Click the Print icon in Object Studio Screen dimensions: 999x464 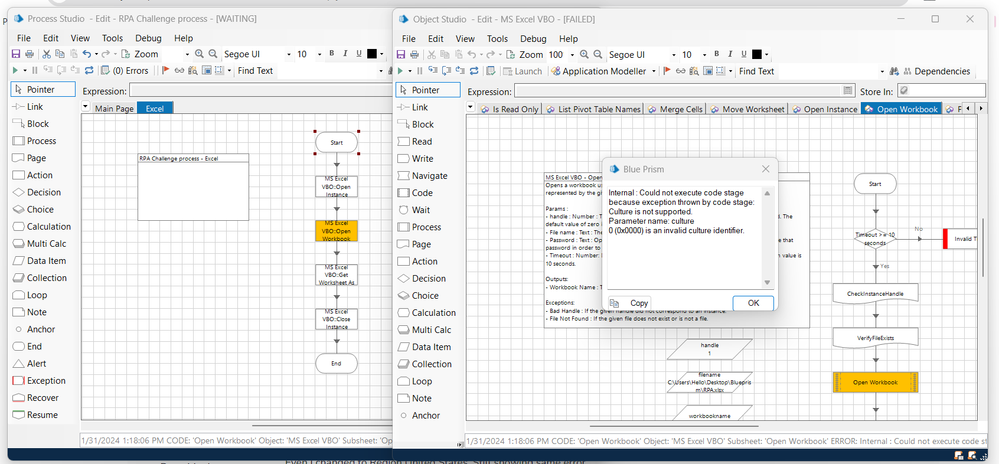(414, 54)
